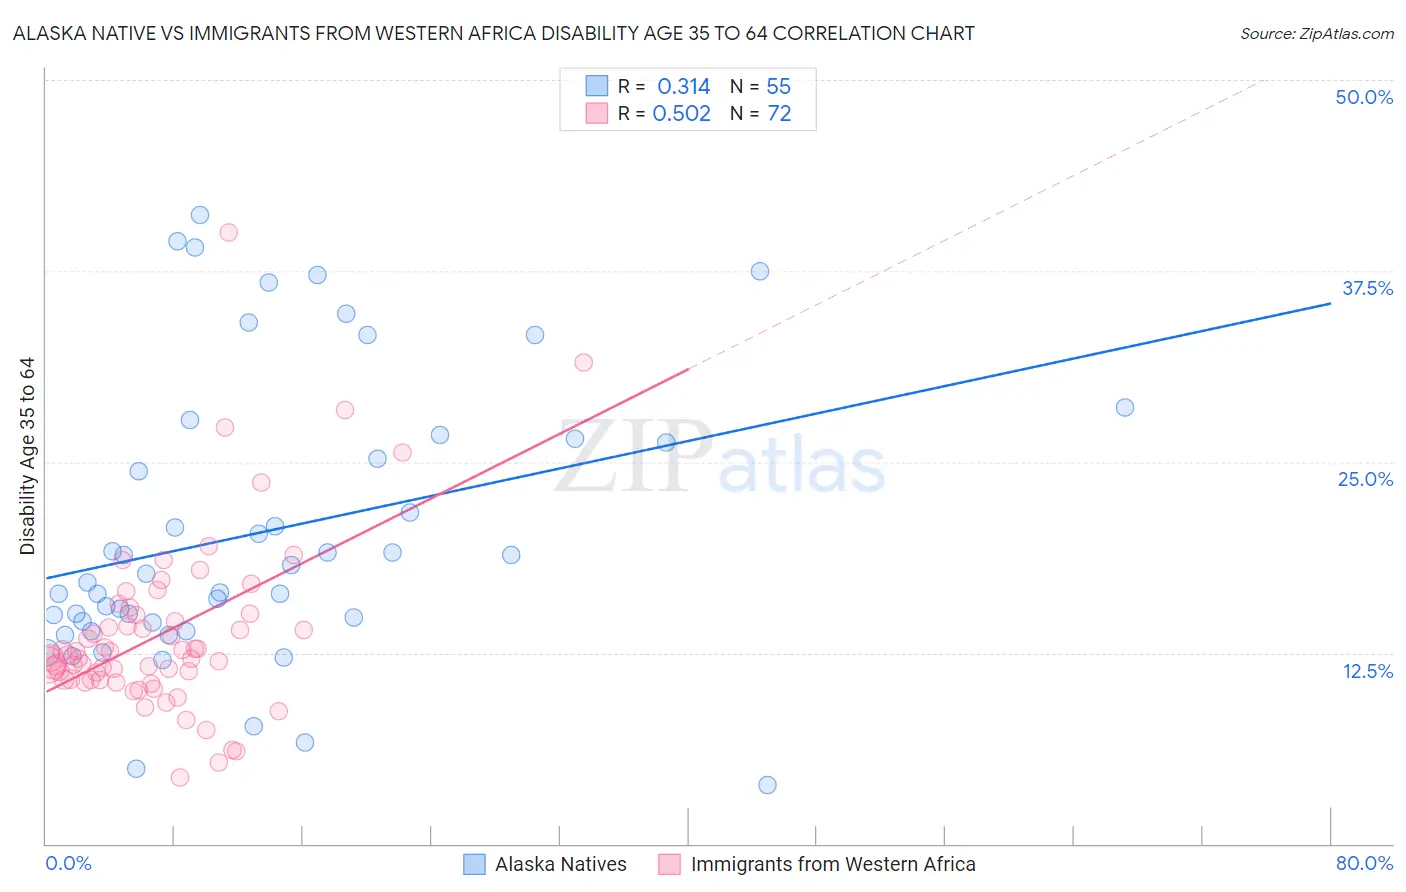The image size is (1406, 892).
Task: Click the pink point near 31.5% disability
Action: coord(584,362)
